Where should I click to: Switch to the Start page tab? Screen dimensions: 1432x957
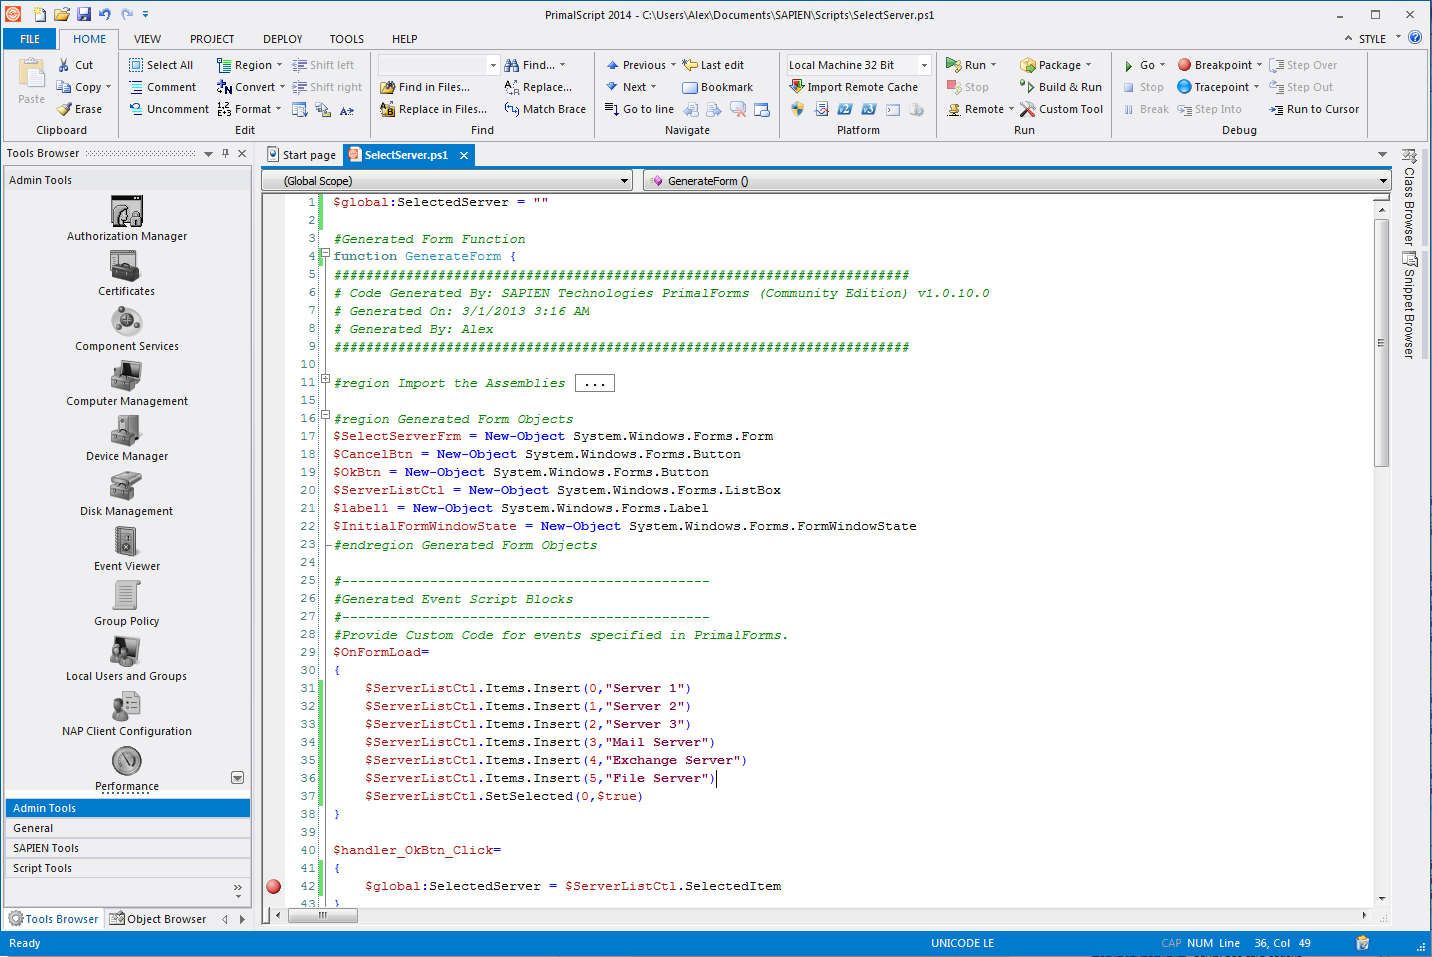click(301, 155)
